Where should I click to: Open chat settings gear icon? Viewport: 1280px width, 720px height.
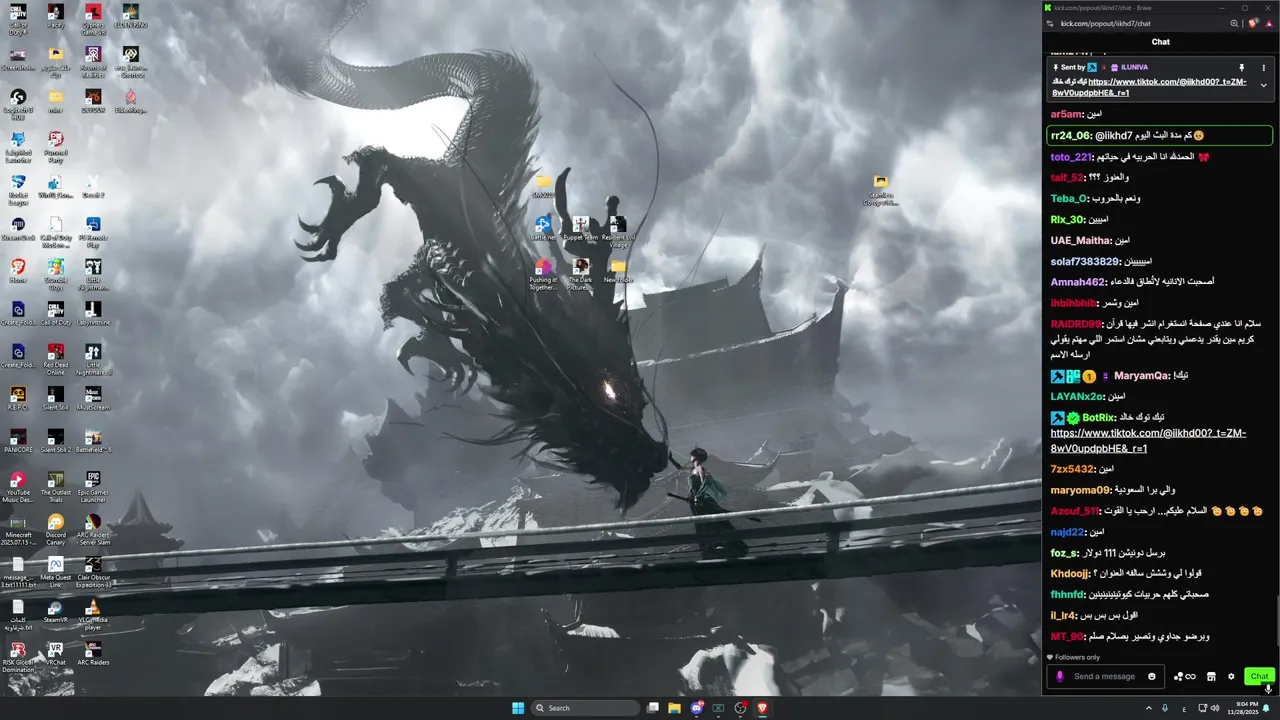1231,676
